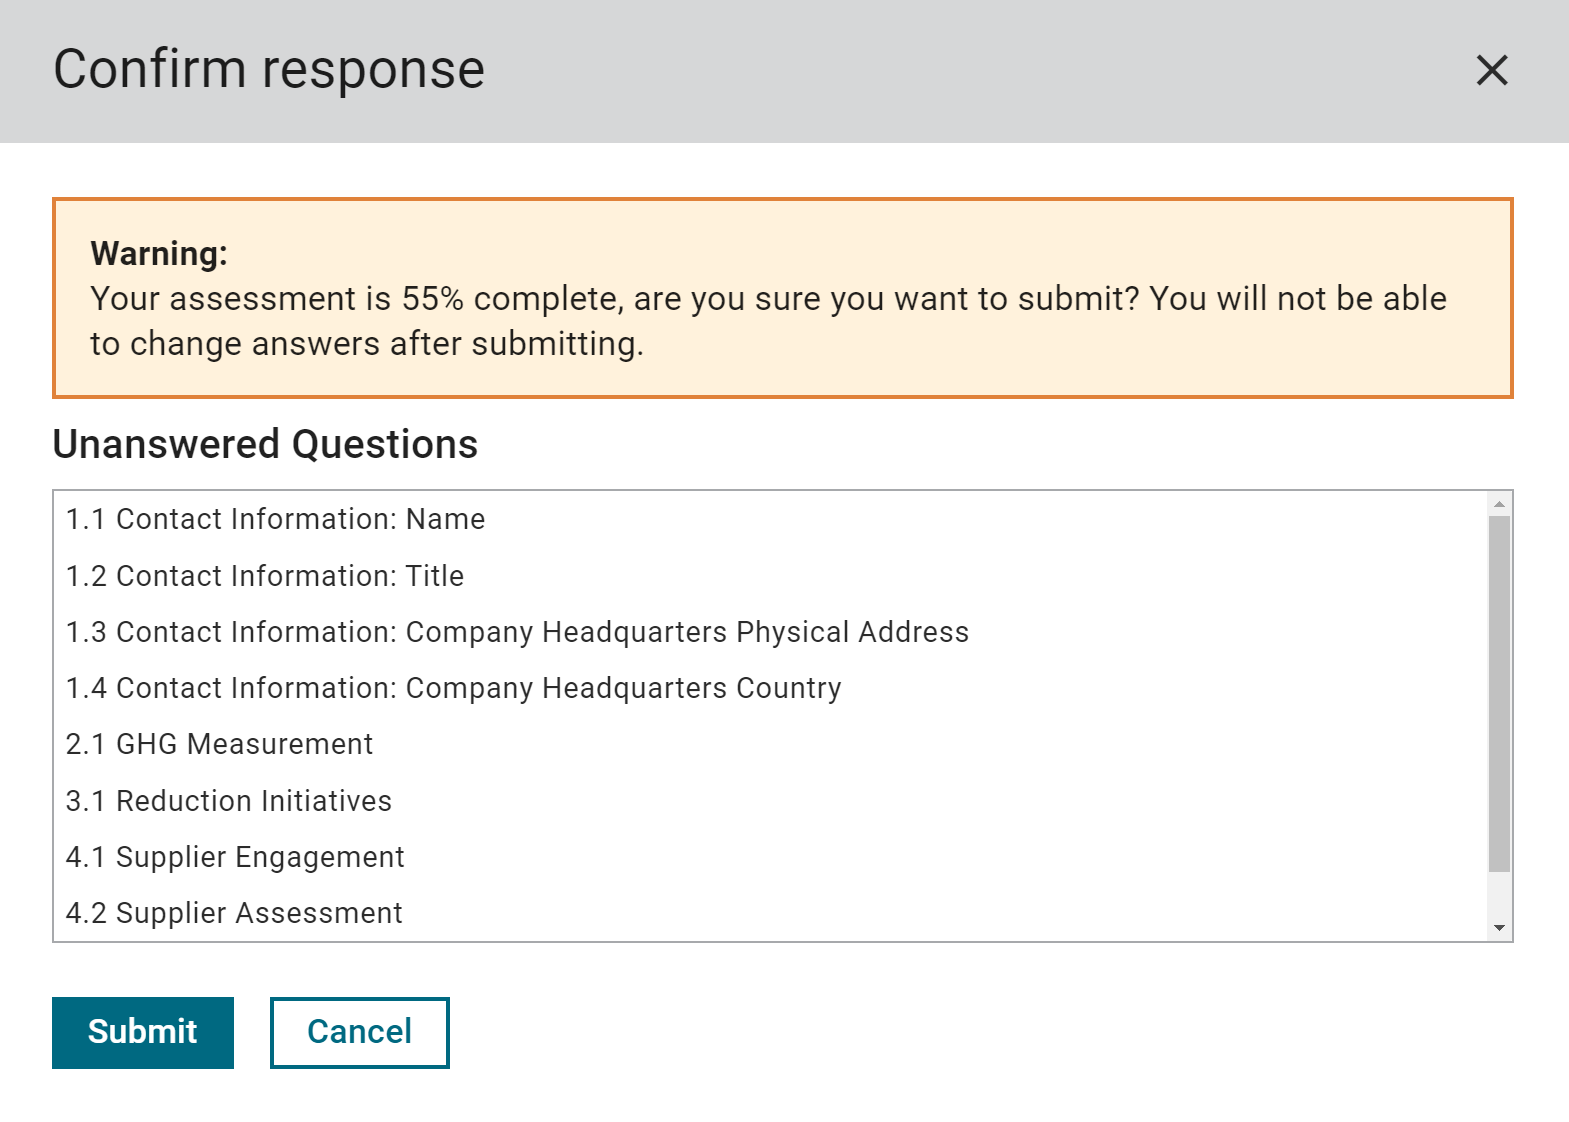This screenshot has height=1122, width=1569.
Task: Click the unanswered questions scrollbar thumb
Action: pyautogui.click(x=1499, y=694)
